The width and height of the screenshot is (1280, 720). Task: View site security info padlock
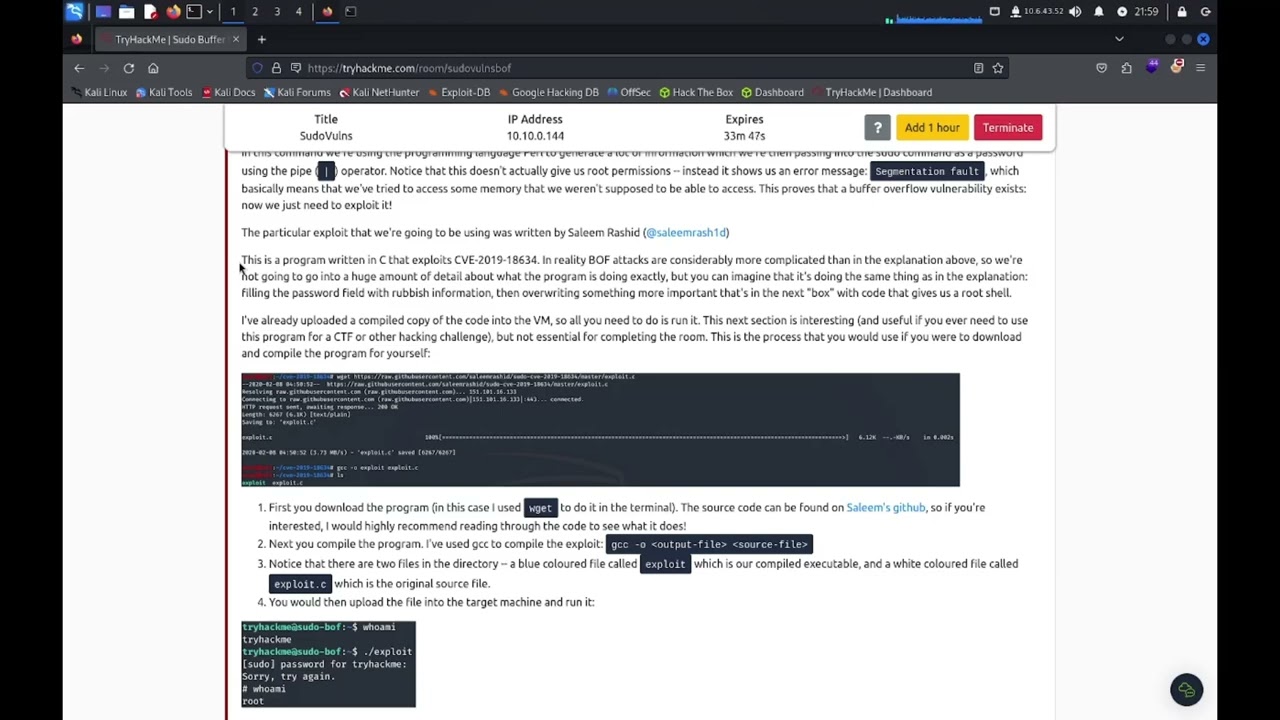coord(277,68)
